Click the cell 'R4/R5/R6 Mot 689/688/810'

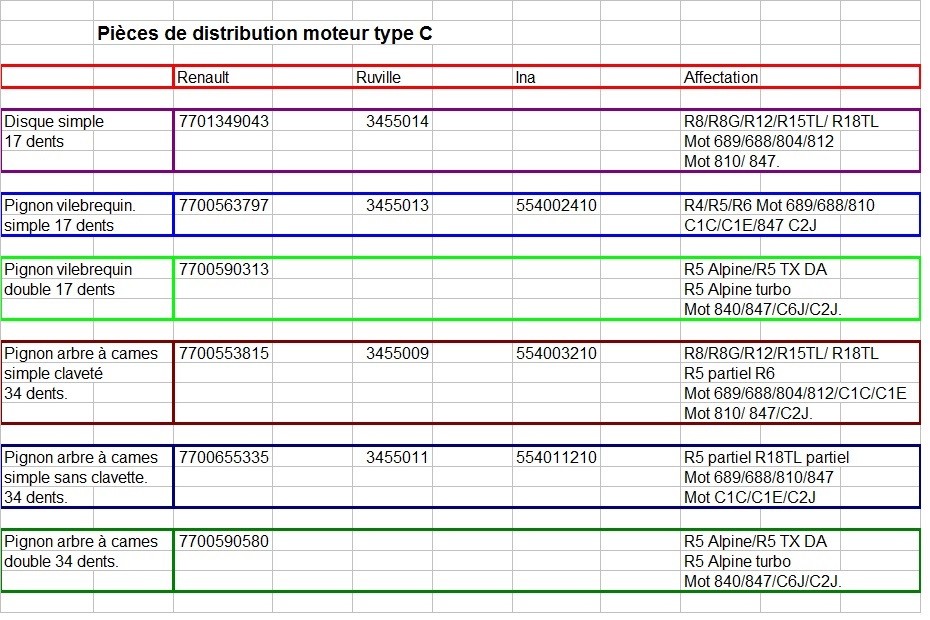(x=779, y=206)
